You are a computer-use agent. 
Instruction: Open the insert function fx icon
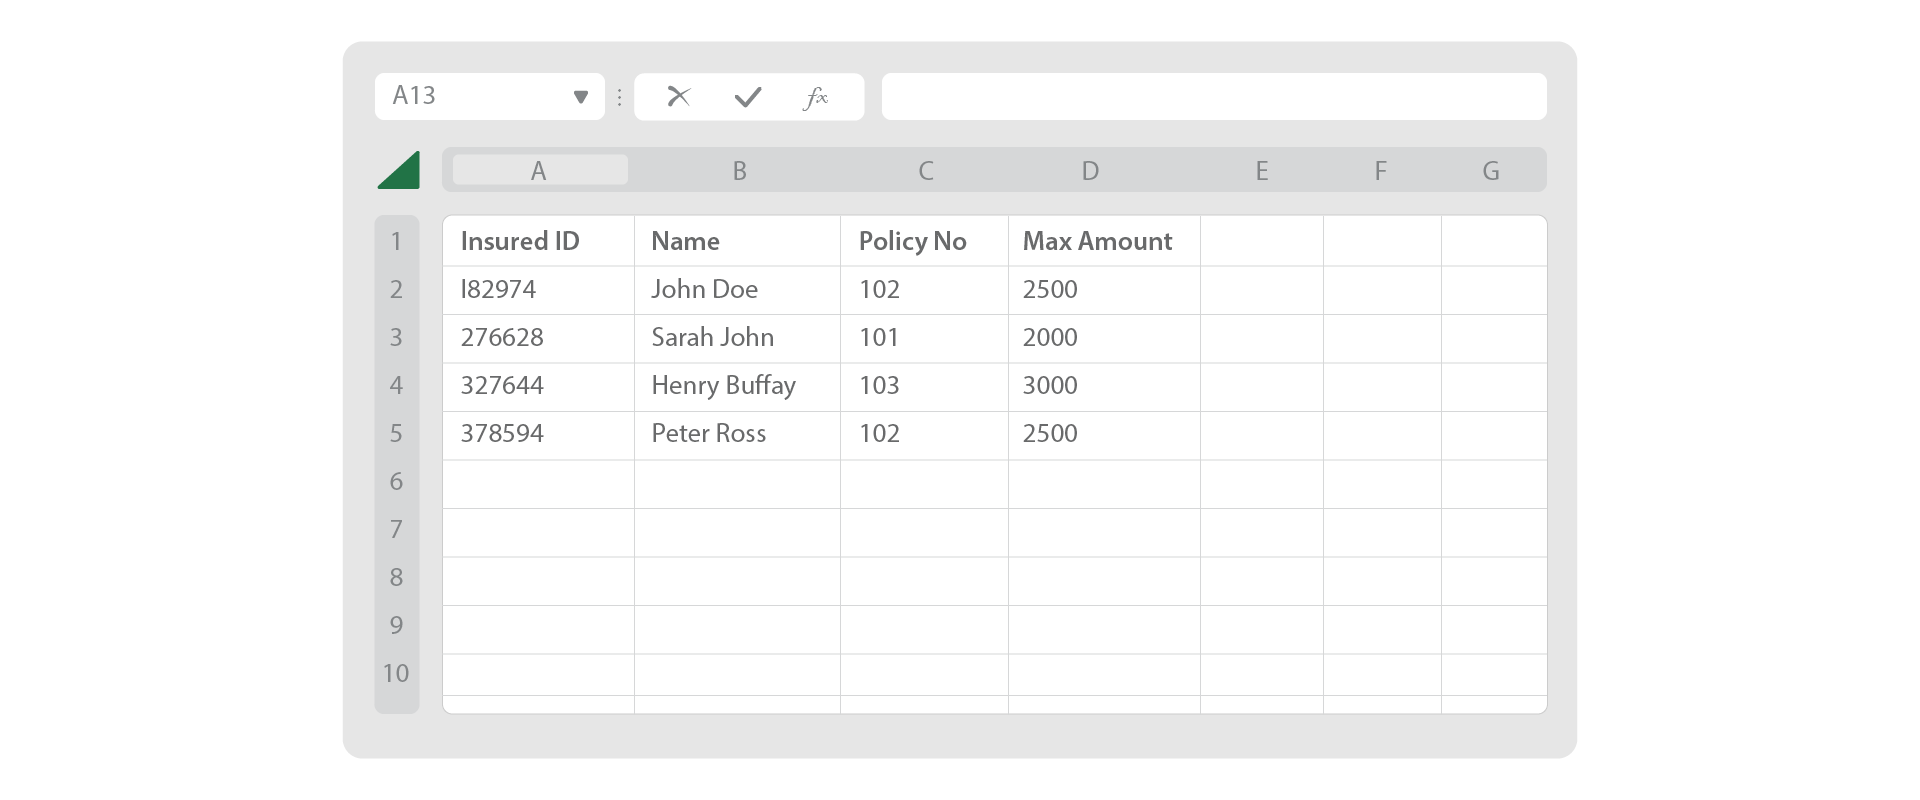(816, 97)
